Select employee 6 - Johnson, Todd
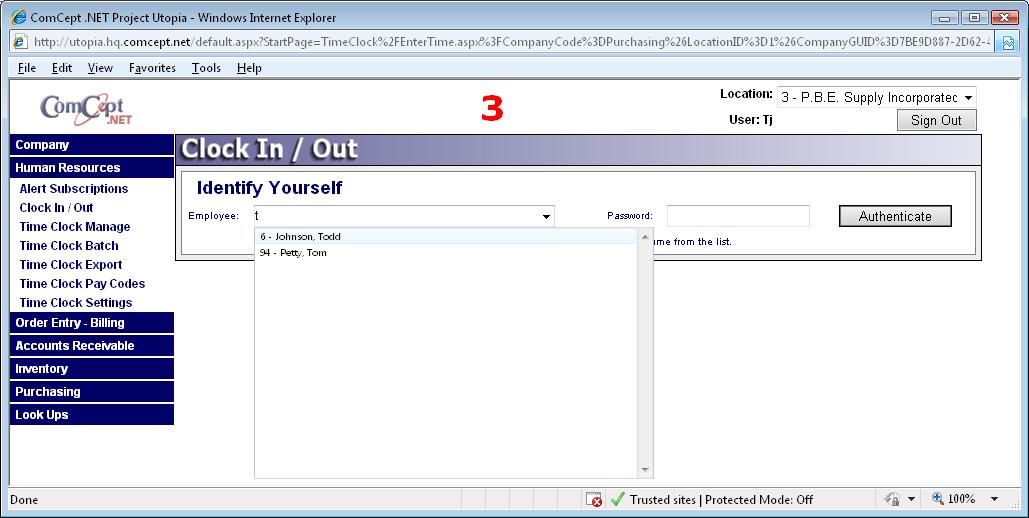1029x518 pixels. click(x=300, y=237)
